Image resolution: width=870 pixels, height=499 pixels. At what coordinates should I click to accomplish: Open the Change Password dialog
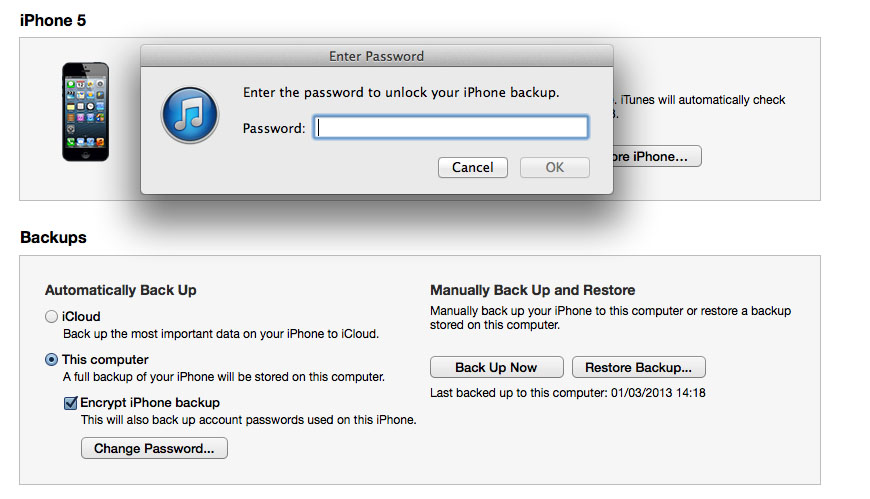pos(154,448)
